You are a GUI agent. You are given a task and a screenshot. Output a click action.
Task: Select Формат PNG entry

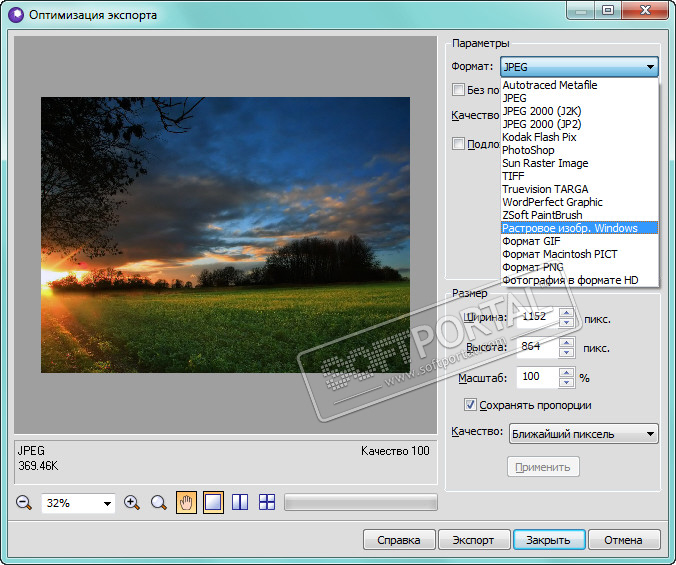pos(579,267)
